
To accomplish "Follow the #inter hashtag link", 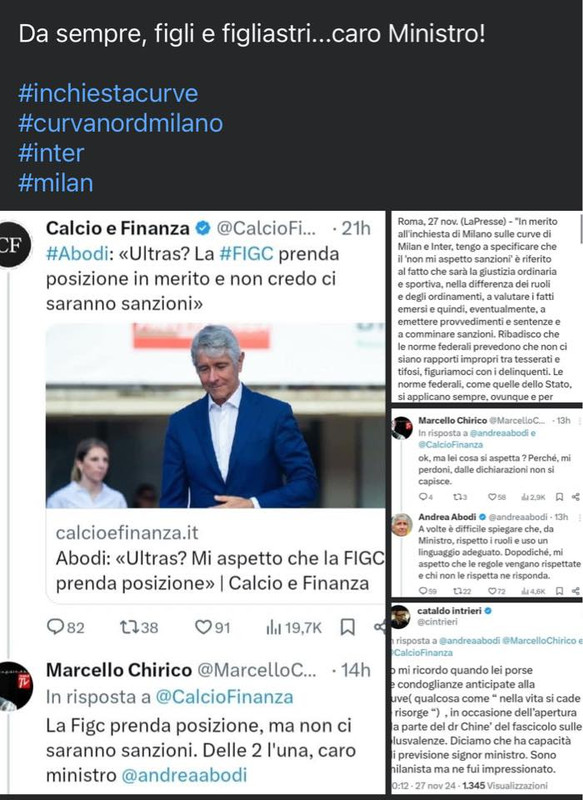I will pyautogui.click(x=51, y=153).
